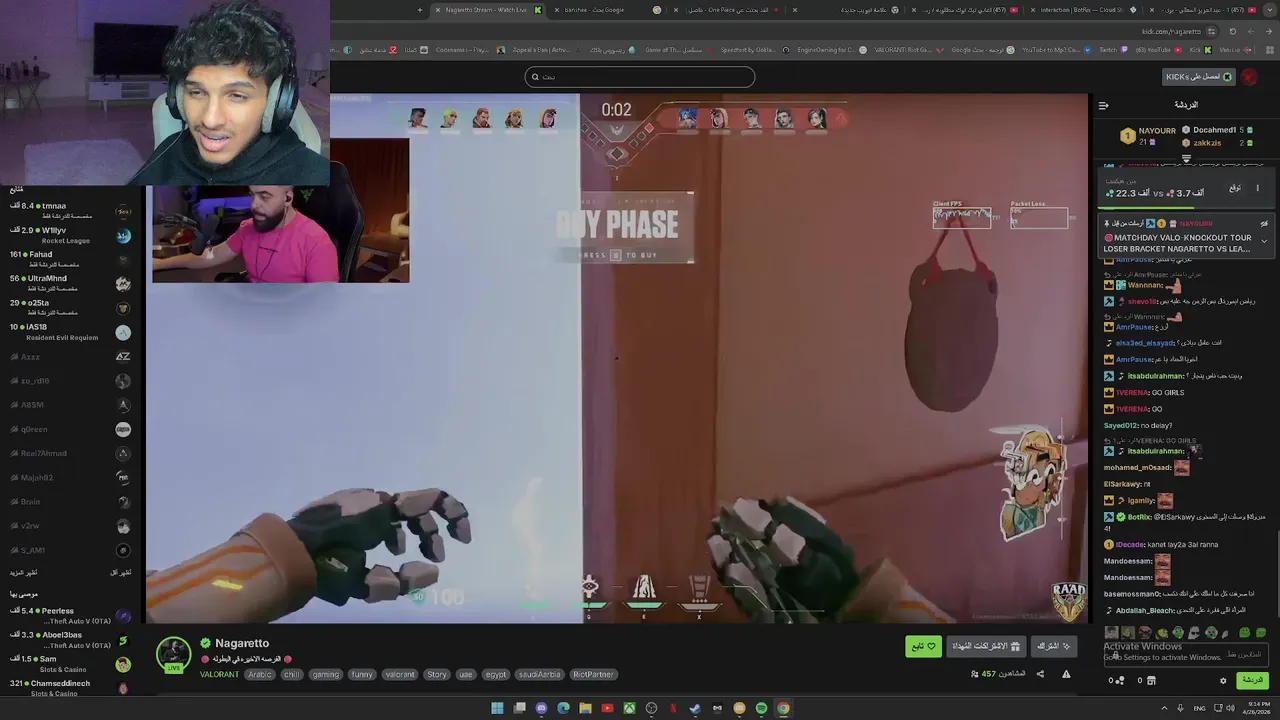The width and height of the screenshot is (1280, 720).
Task: Open Chamseddinech recommended channel
Action: click(70, 688)
